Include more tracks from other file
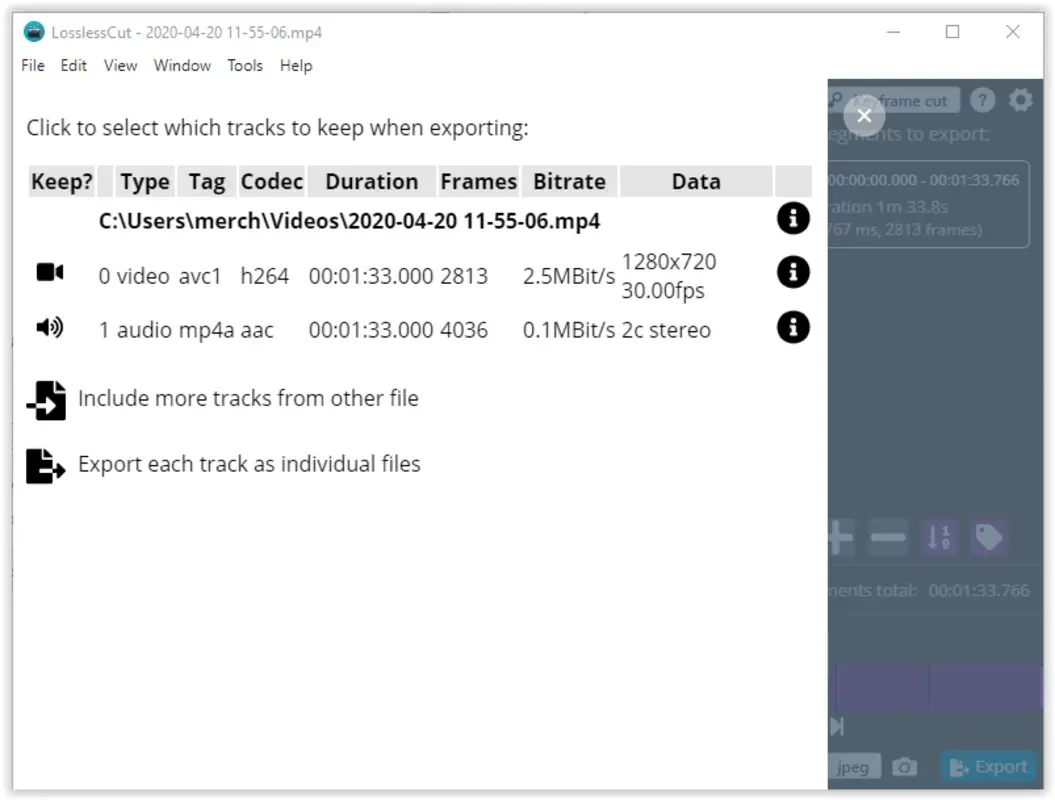This screenshot has width=1055, height=800. pos(245,398)
